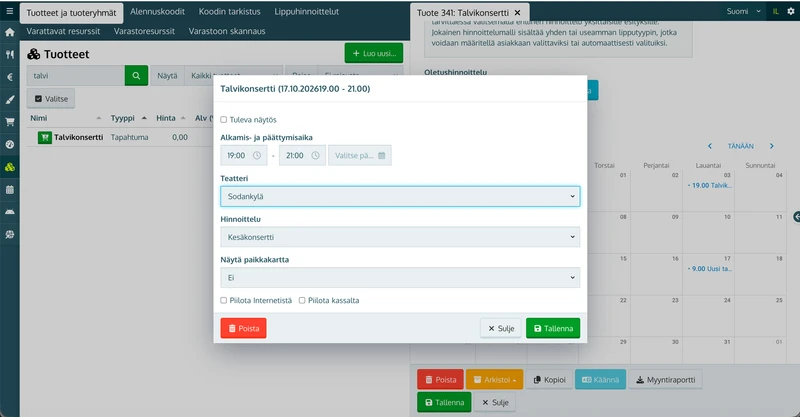
Task: Open the start time clock picker
Action: (257, 156)
